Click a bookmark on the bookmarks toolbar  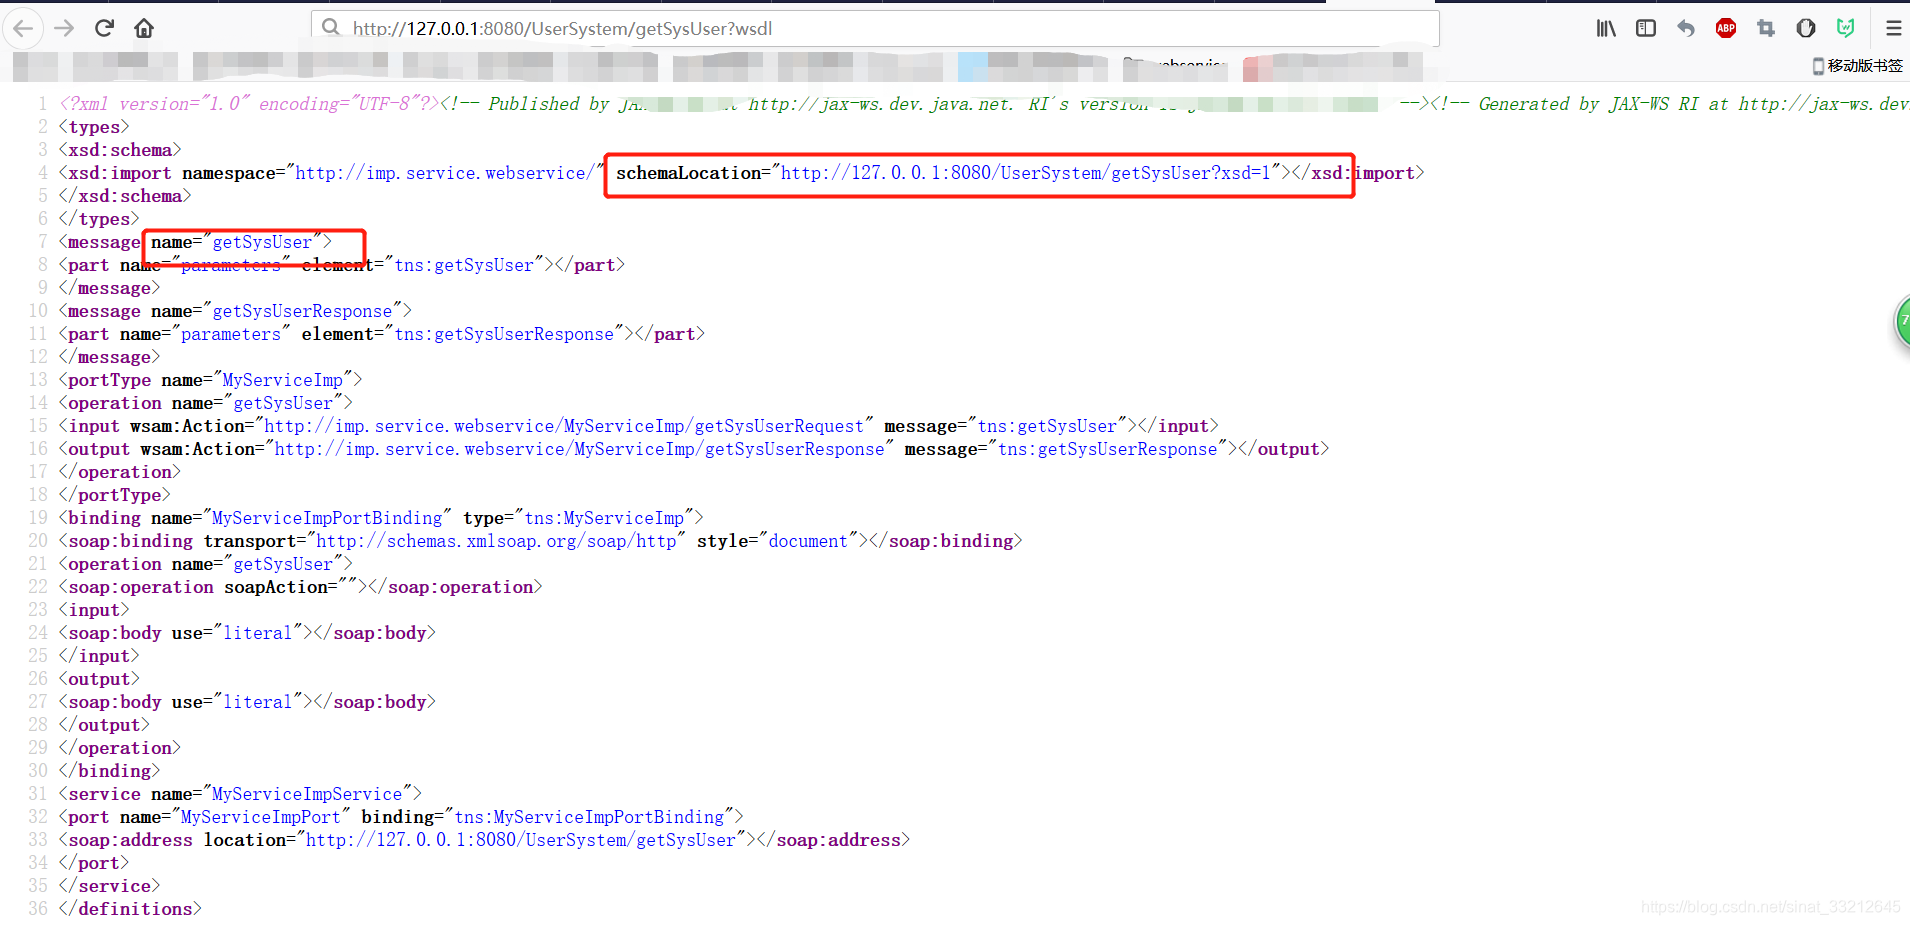[x=1175, y=65]
